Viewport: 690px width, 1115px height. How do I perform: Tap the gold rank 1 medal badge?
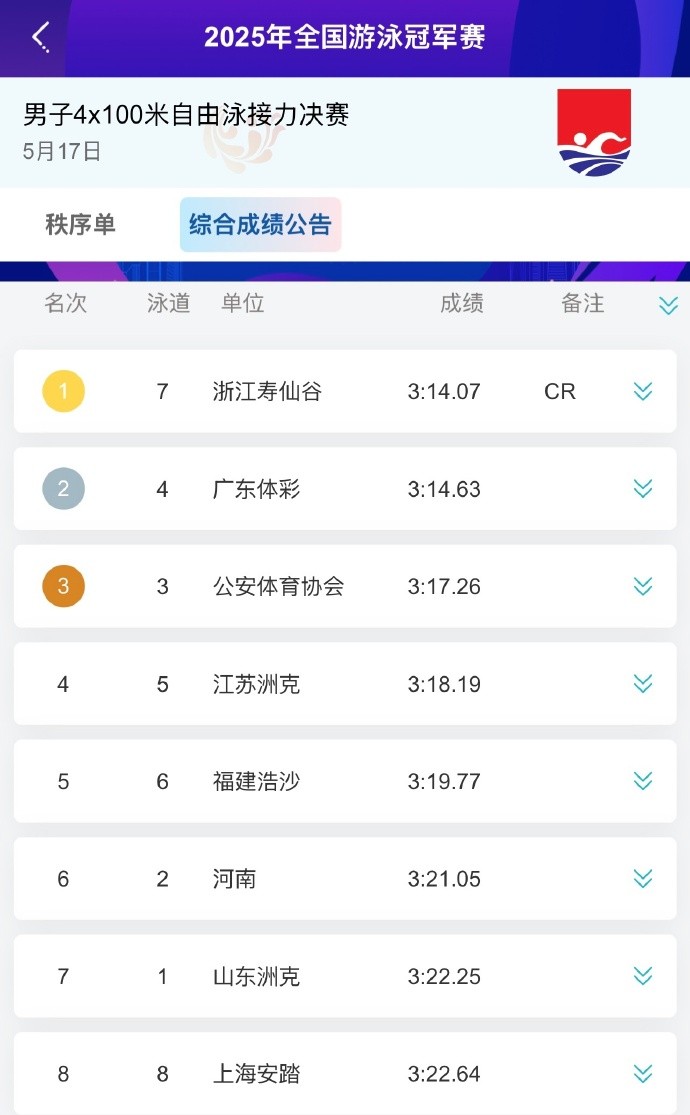click(x=63, y=391)
